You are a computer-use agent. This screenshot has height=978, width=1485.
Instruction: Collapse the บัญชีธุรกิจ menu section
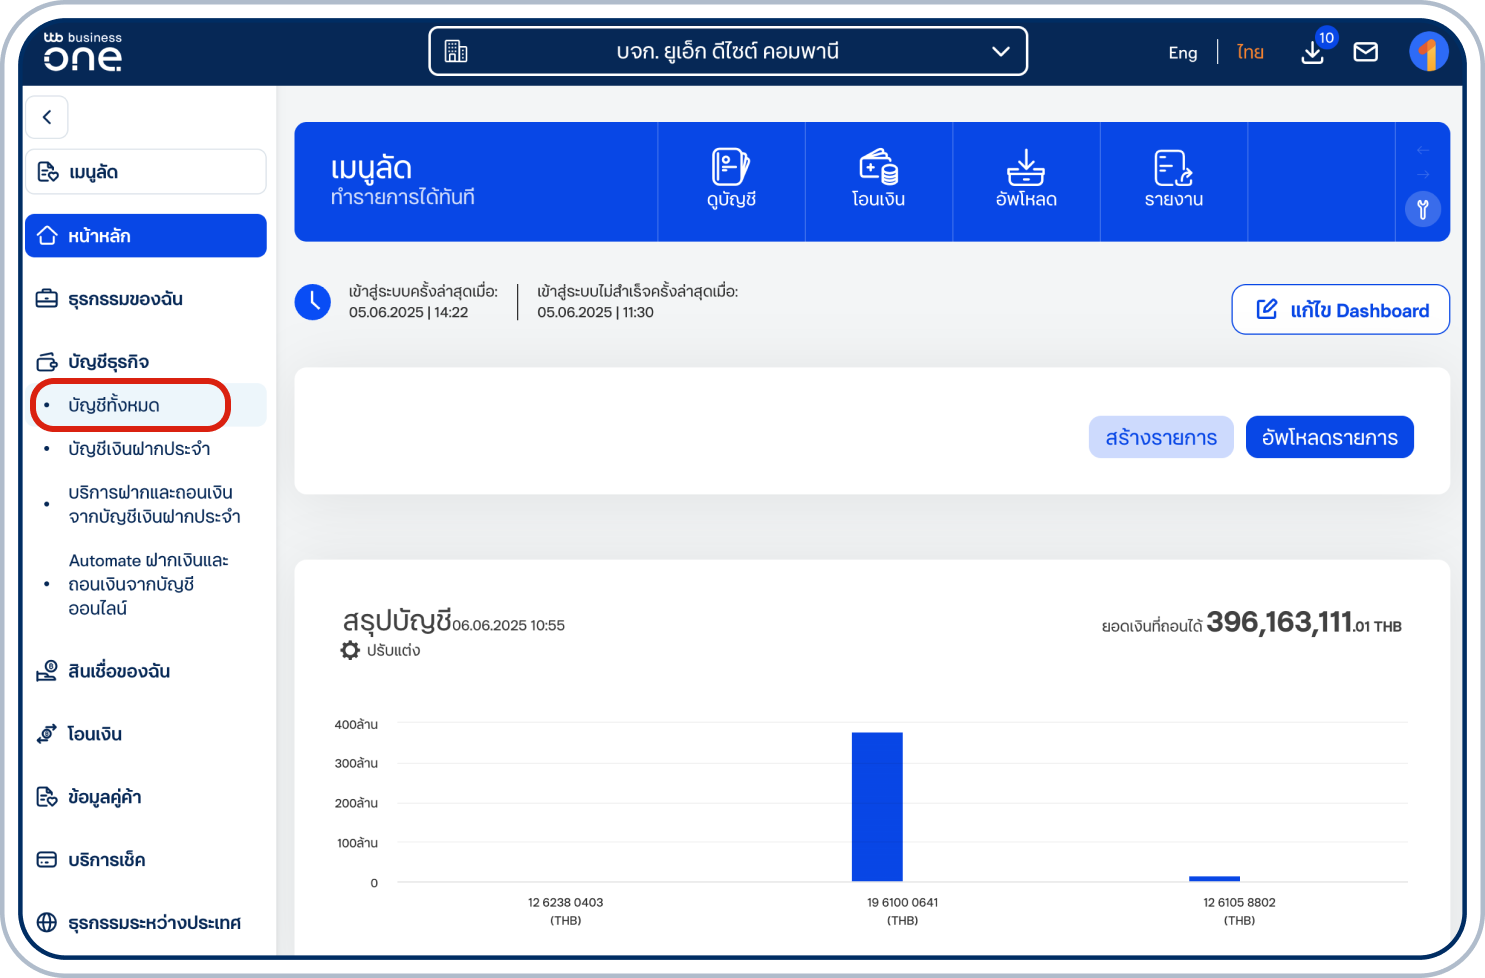click(108, 362)
